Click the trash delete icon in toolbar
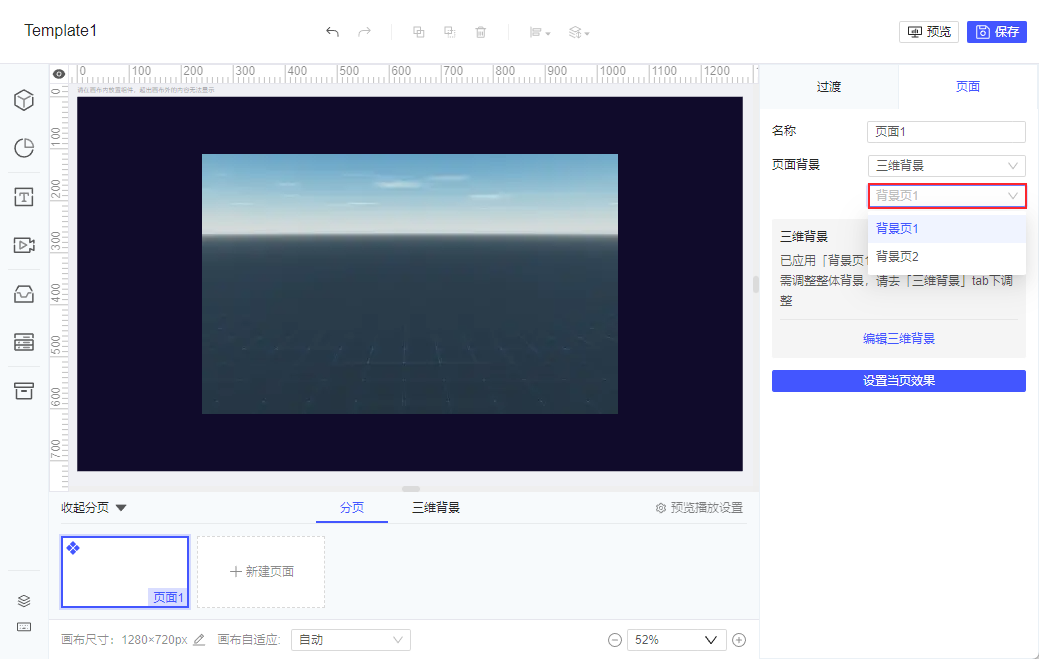The height and width of the screenshot is (659, 1039). pos(481,32)
